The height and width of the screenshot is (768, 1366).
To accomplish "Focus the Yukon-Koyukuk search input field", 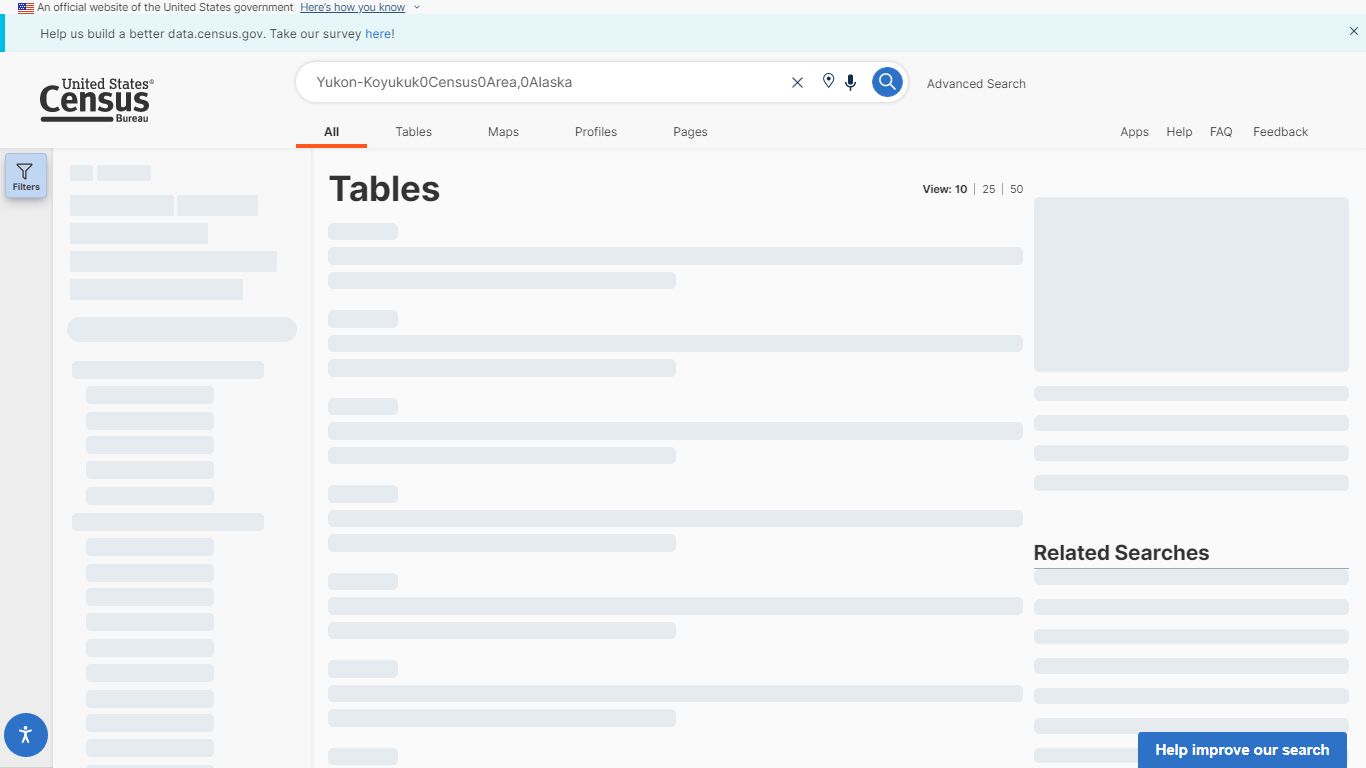I will (x=548, y=82).
